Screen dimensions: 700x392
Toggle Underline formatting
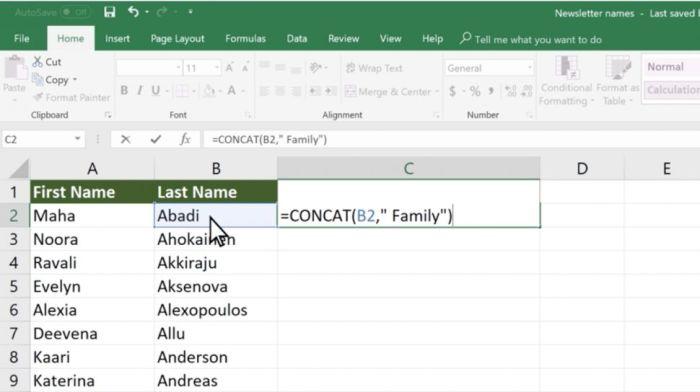[155, 91]
